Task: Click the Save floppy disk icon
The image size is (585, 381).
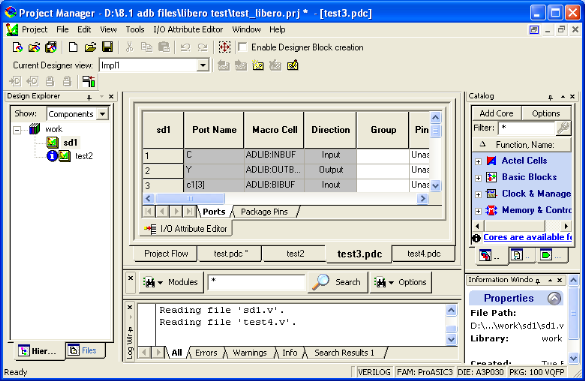Action: click(x=107, y=47)
